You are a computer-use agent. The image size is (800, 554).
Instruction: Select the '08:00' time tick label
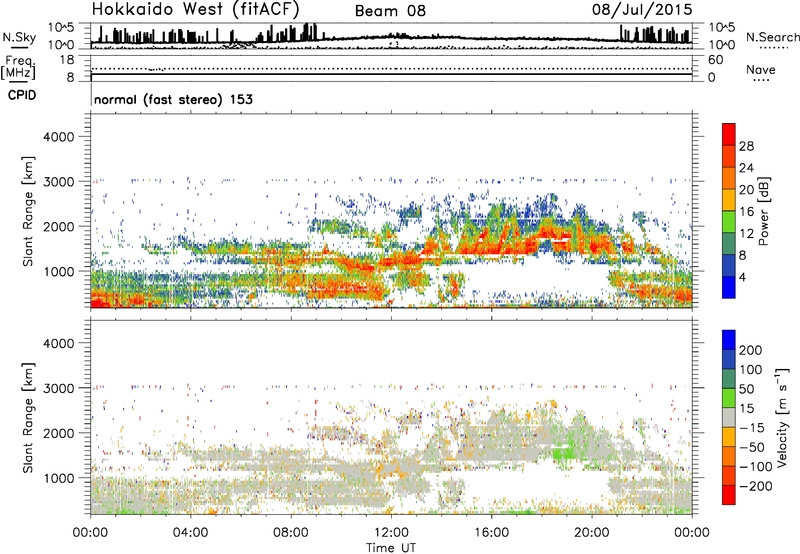[x=290, y=533]
